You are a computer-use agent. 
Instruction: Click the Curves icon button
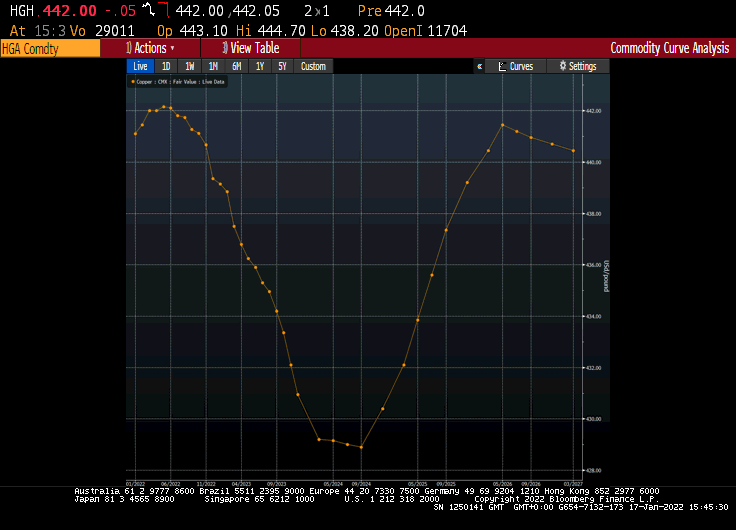pos(514,66)
